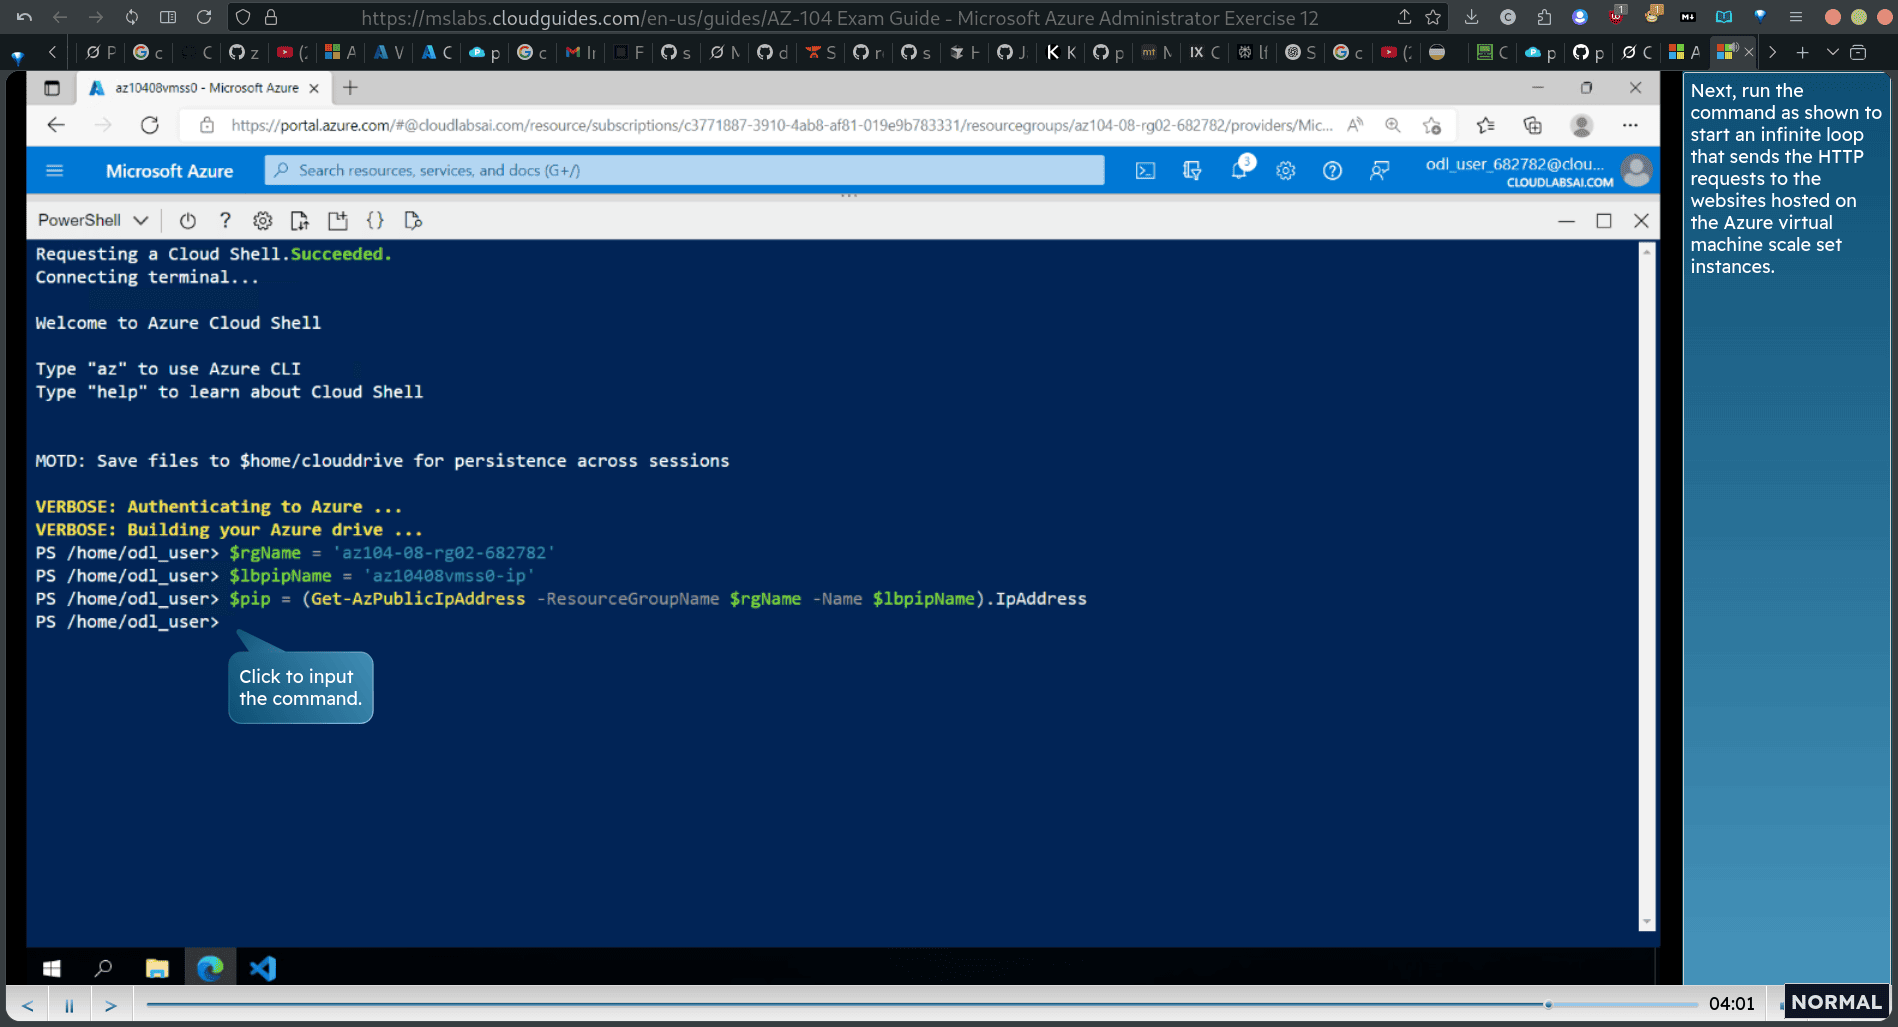1898x1027 pixels.
Task: Click the Azure search resources box
Action: coord(684,171)
